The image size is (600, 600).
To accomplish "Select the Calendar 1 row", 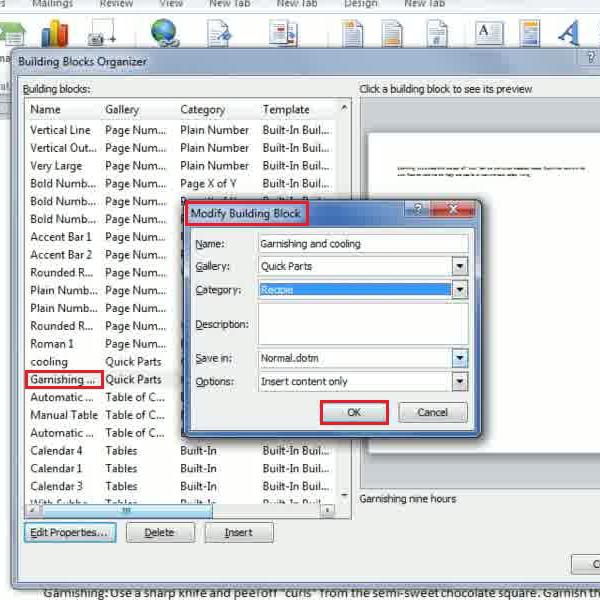I will tap(181, 469).
